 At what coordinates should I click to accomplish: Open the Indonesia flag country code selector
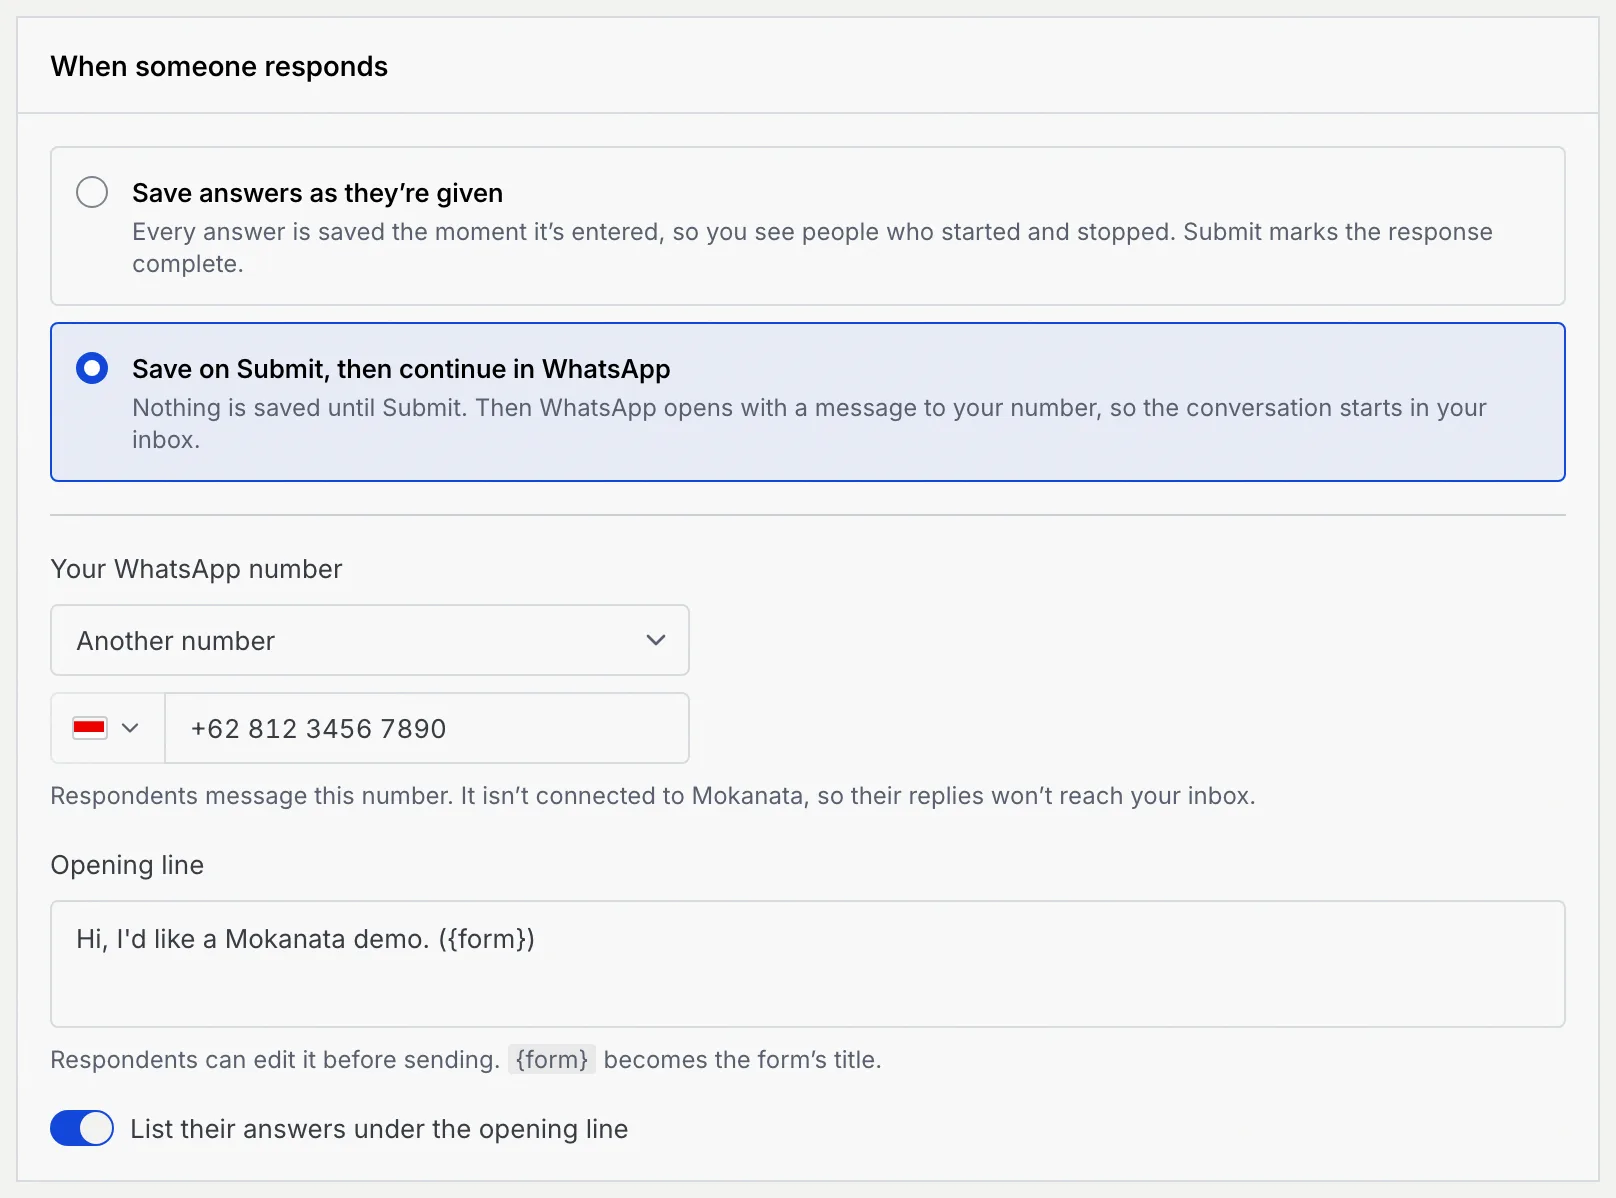(108, 728)
